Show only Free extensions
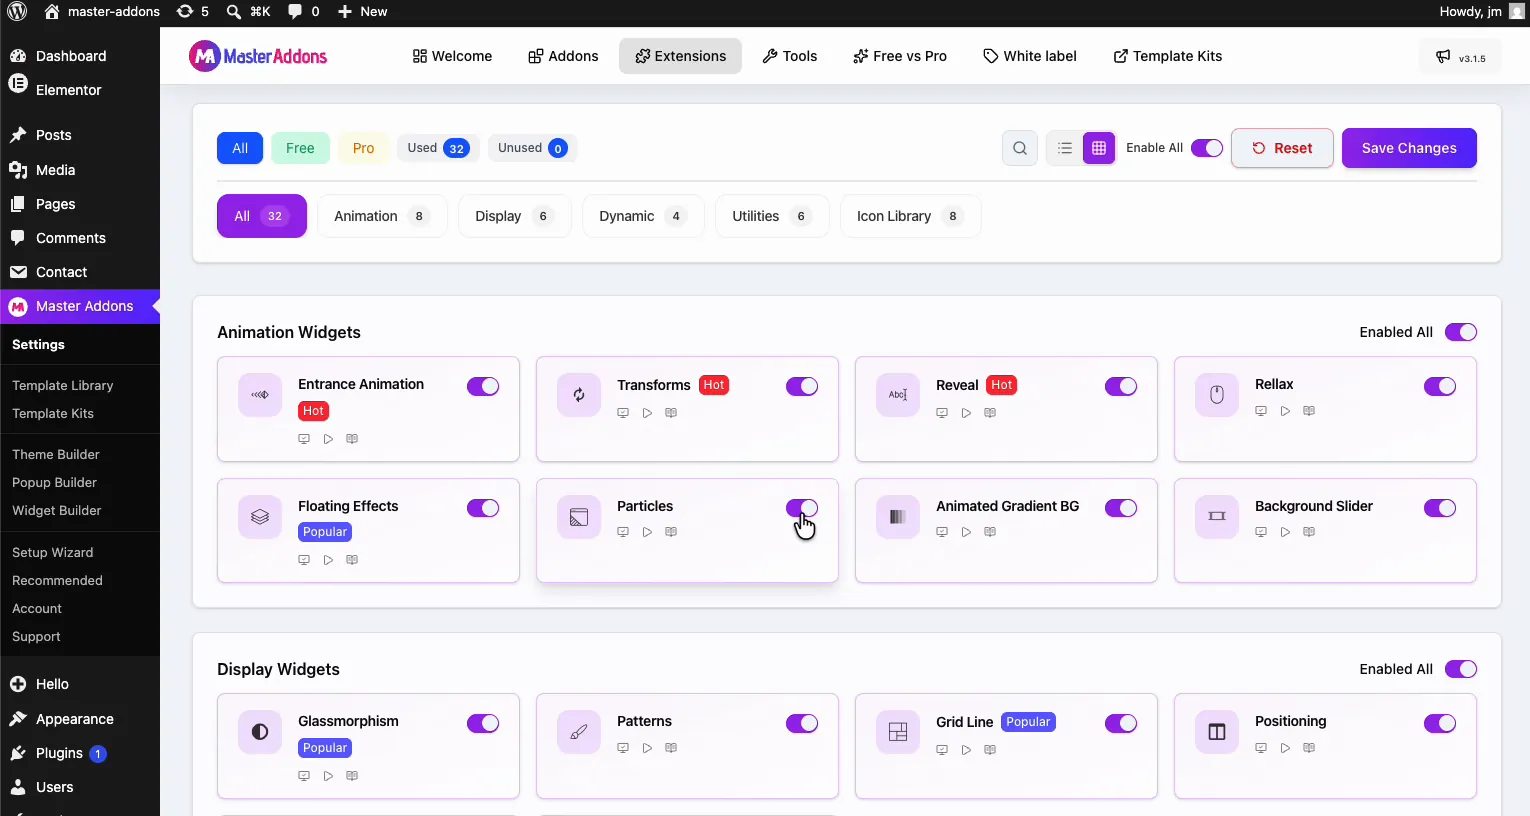The image size is (1530, 816). [300, 148]
